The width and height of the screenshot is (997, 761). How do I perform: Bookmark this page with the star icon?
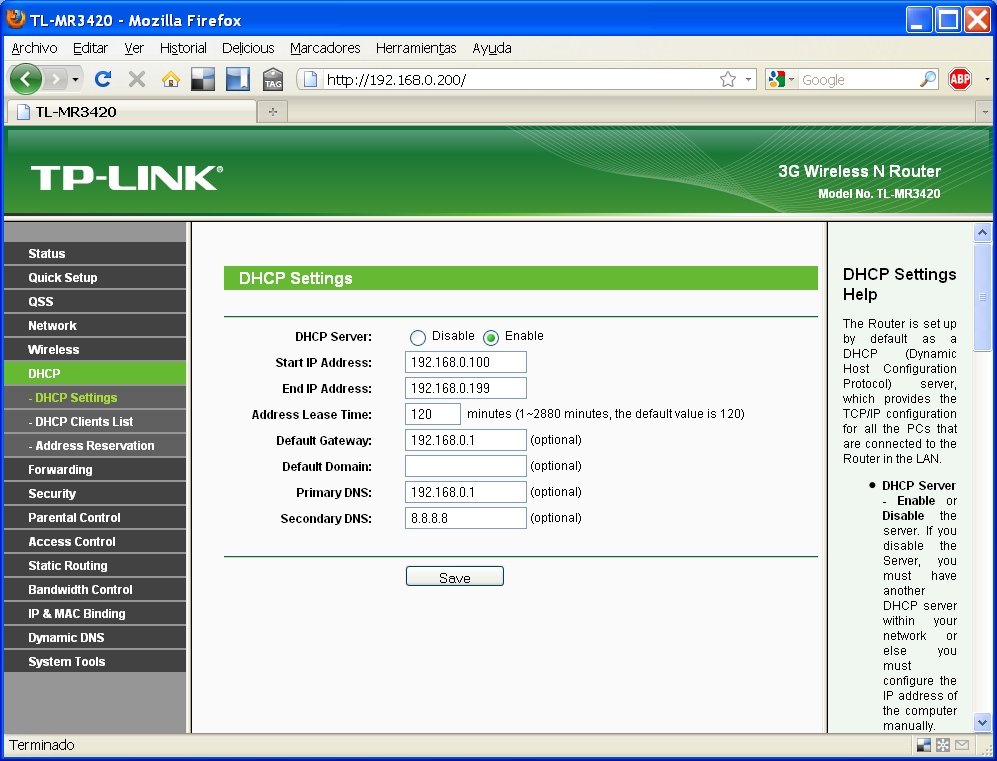click(x=728, y=79)
